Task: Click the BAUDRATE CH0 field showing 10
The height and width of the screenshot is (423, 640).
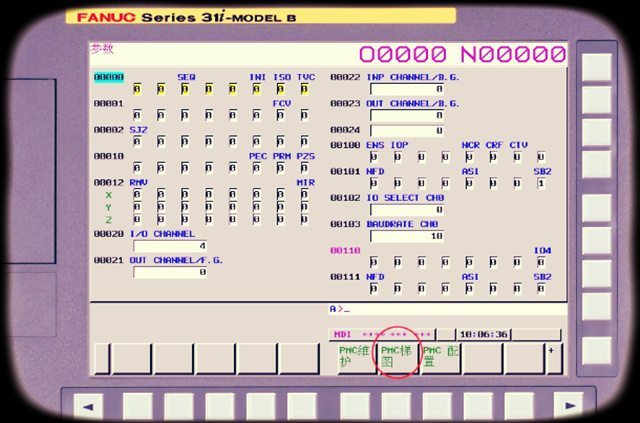Action: (x=407, y=236)
